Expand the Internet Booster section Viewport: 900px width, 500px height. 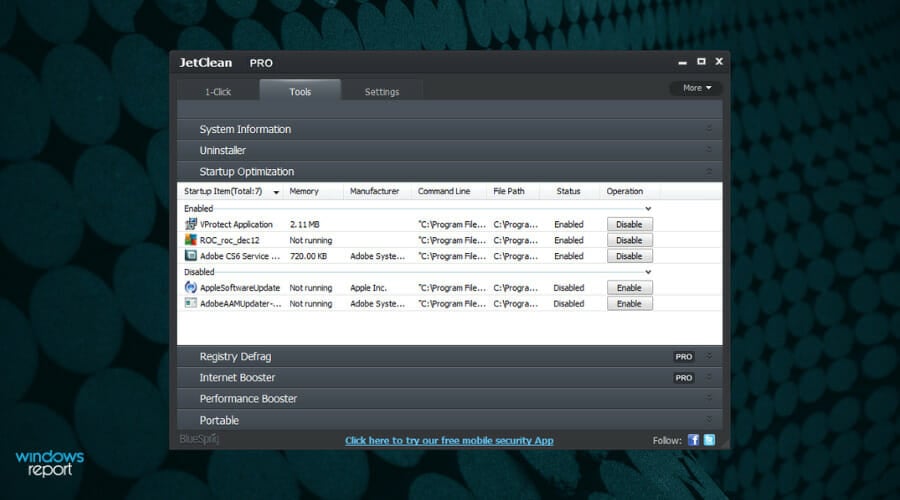point(449,378)
